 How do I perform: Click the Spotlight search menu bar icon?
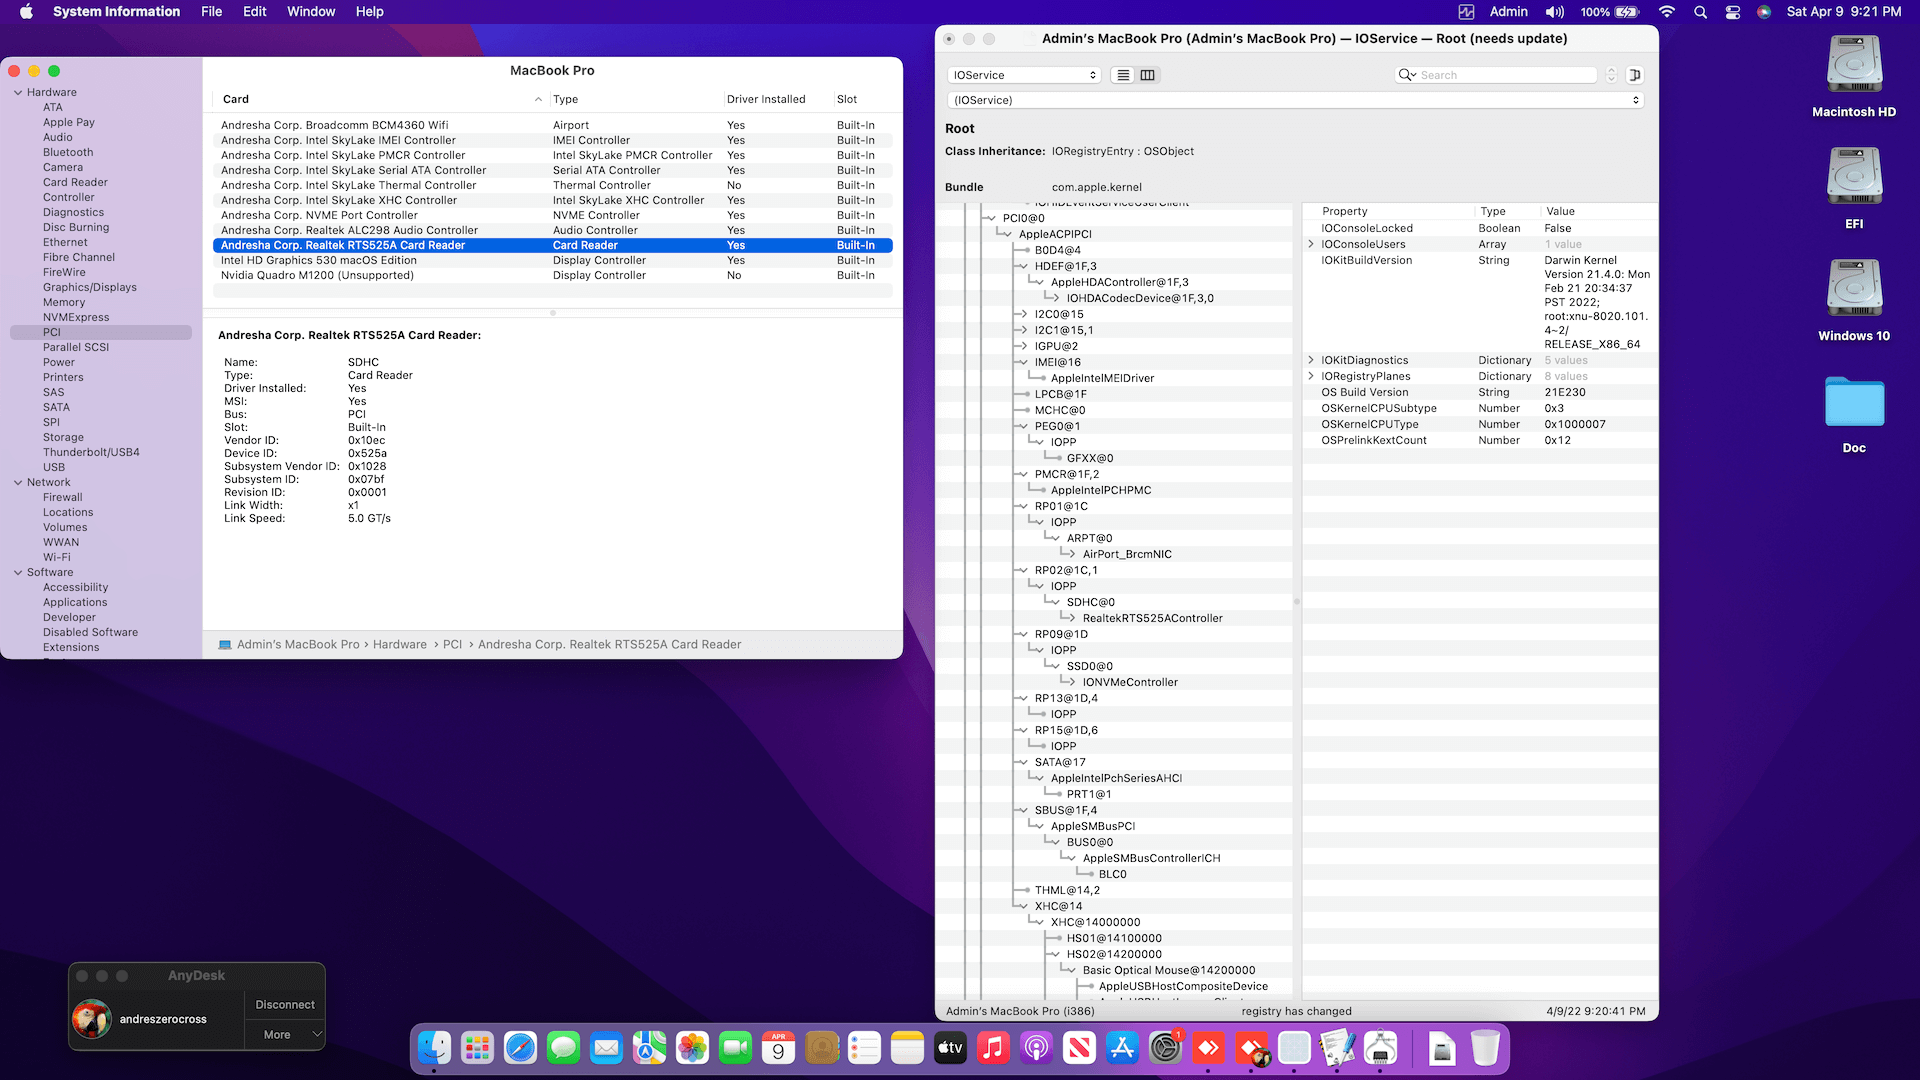click(1700, 12)
